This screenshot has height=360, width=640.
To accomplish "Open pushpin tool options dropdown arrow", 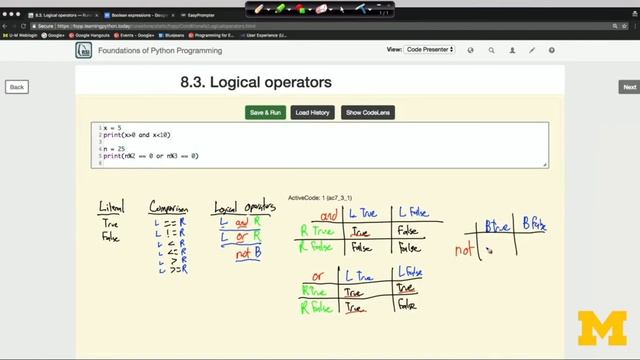I will pos(370,9).
